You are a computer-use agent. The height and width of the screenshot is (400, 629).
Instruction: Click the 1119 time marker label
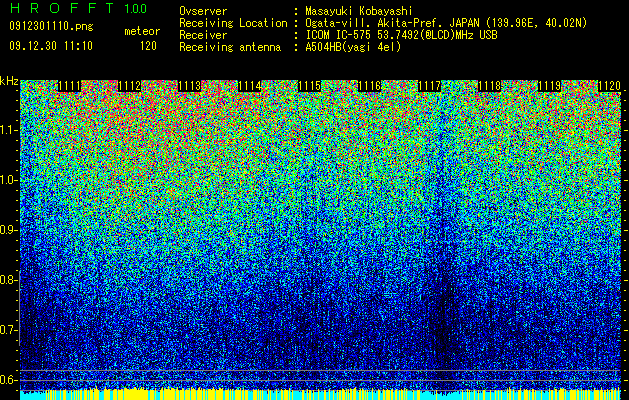click(549, 86)
